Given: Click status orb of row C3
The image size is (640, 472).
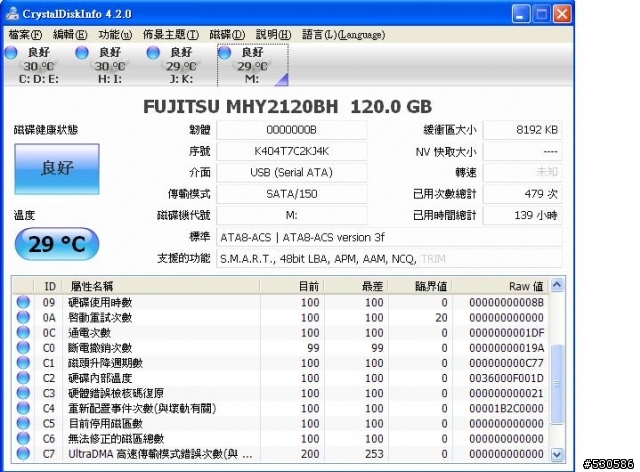Looking at the screenshot, I should point(23,393).
